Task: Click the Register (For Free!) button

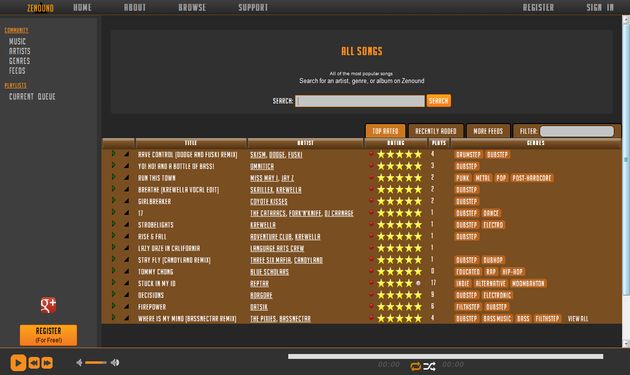Action: [48, 335]
